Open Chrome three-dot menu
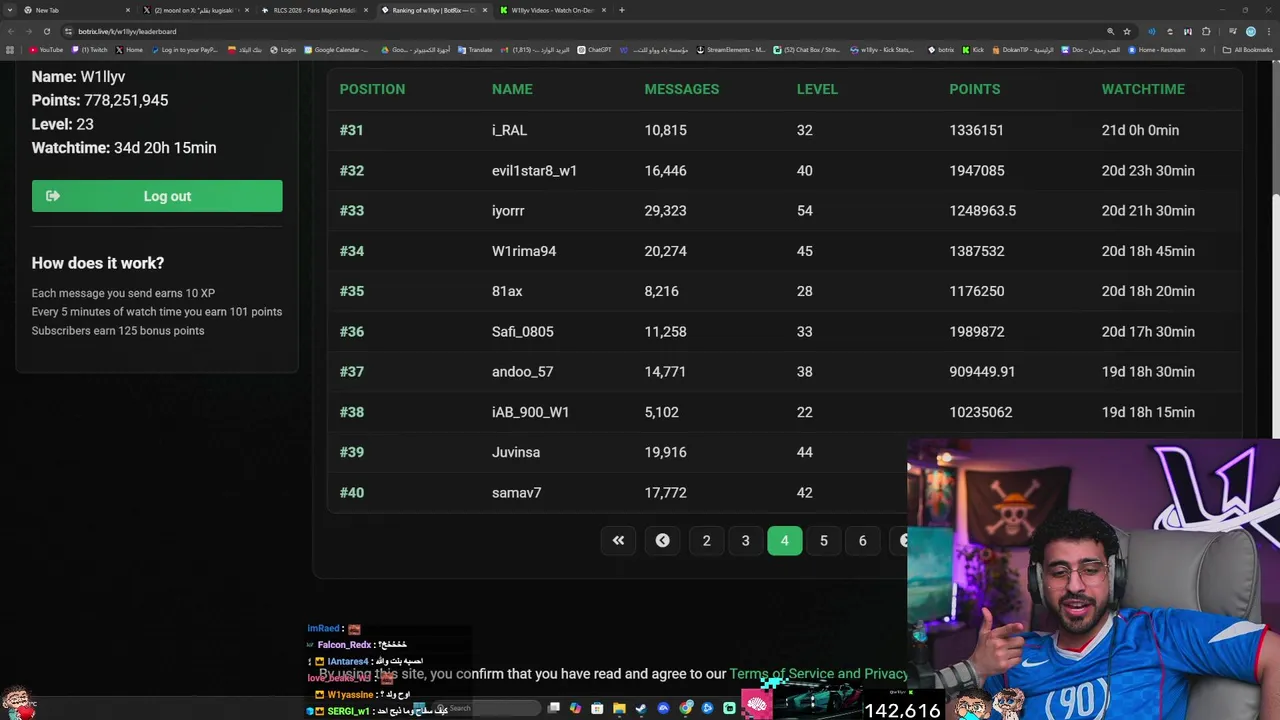Image resolution: width=1280 pixels, height=720 pixels. 1269,31
